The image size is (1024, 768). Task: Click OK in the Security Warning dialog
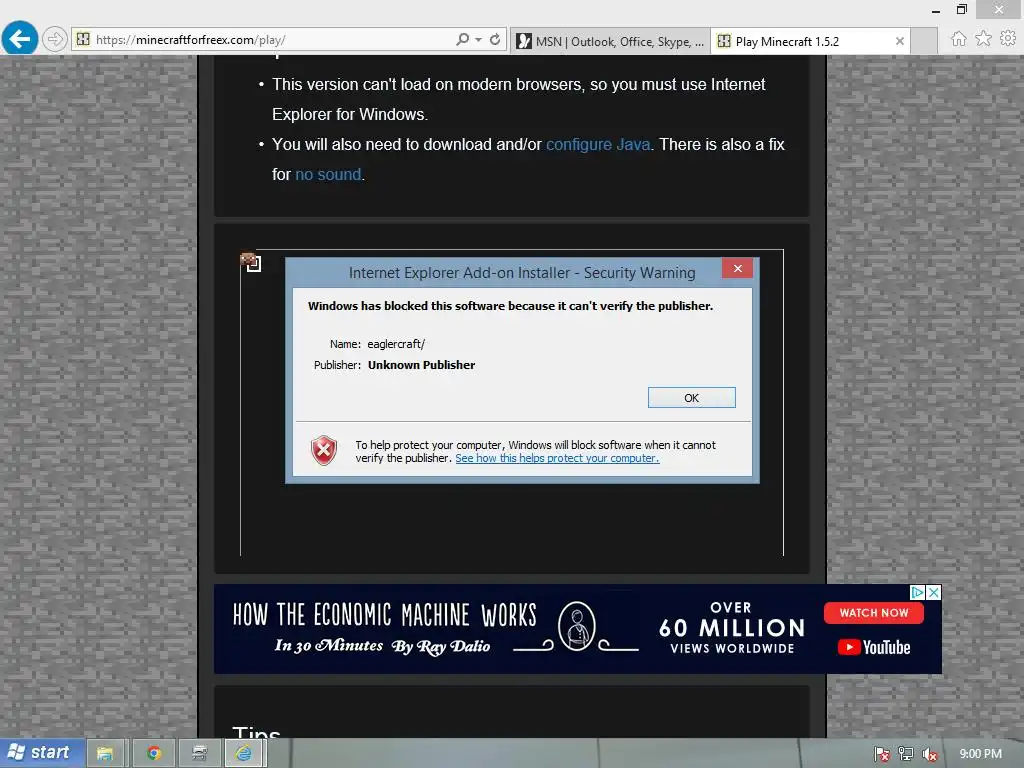[x=692, y=398]
